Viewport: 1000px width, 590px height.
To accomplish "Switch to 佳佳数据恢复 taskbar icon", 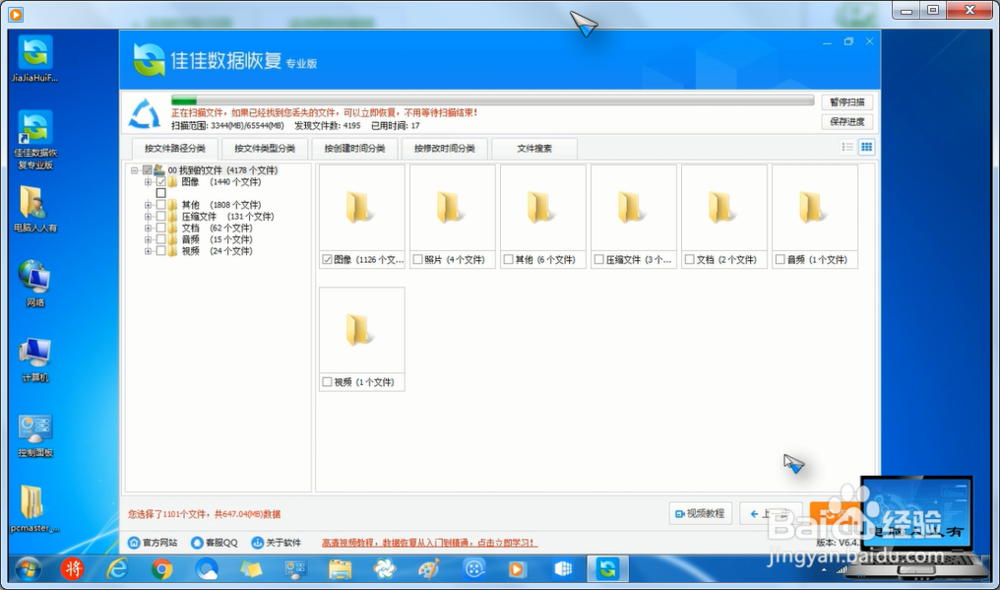I will 608,568.
